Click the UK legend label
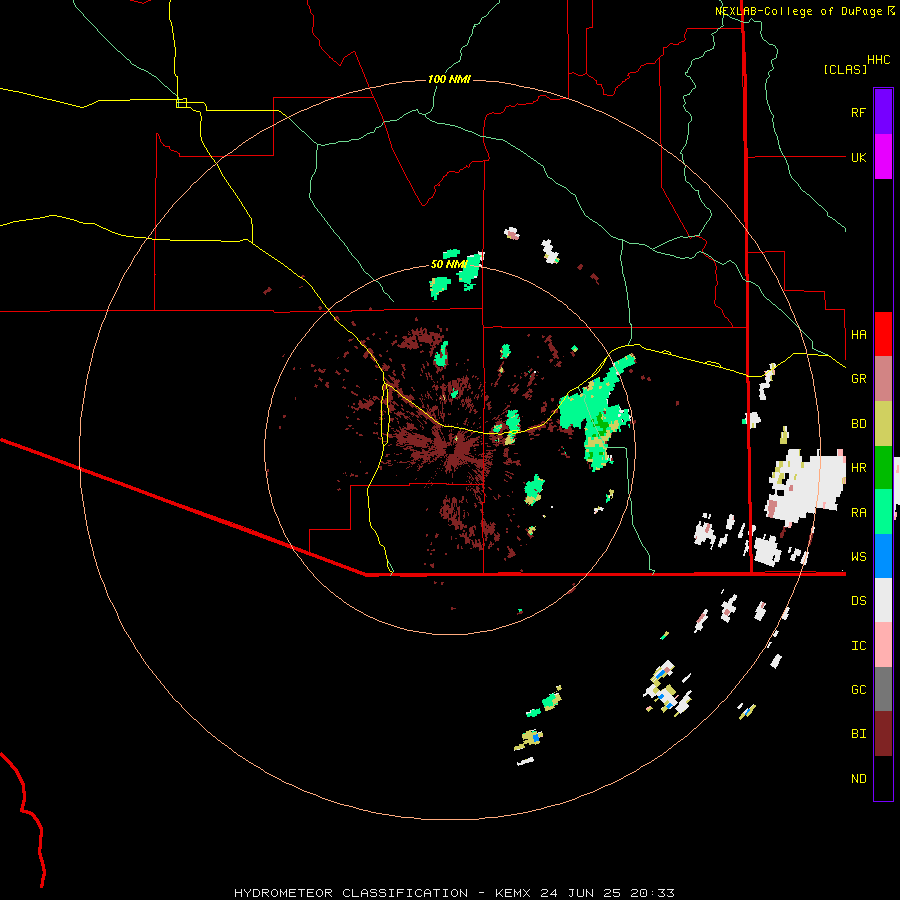Screen dimensions: 900x900 pyautogui.click(x=858, y=157)
